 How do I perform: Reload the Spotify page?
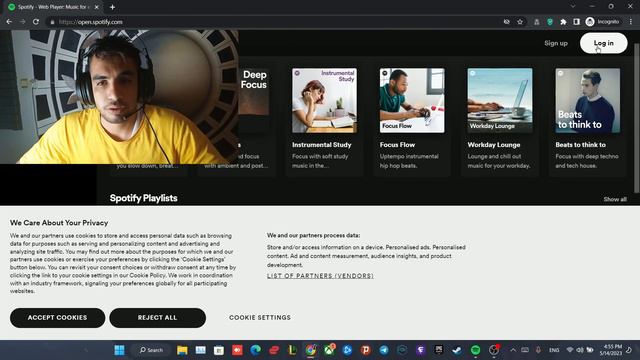coord(36,22)
